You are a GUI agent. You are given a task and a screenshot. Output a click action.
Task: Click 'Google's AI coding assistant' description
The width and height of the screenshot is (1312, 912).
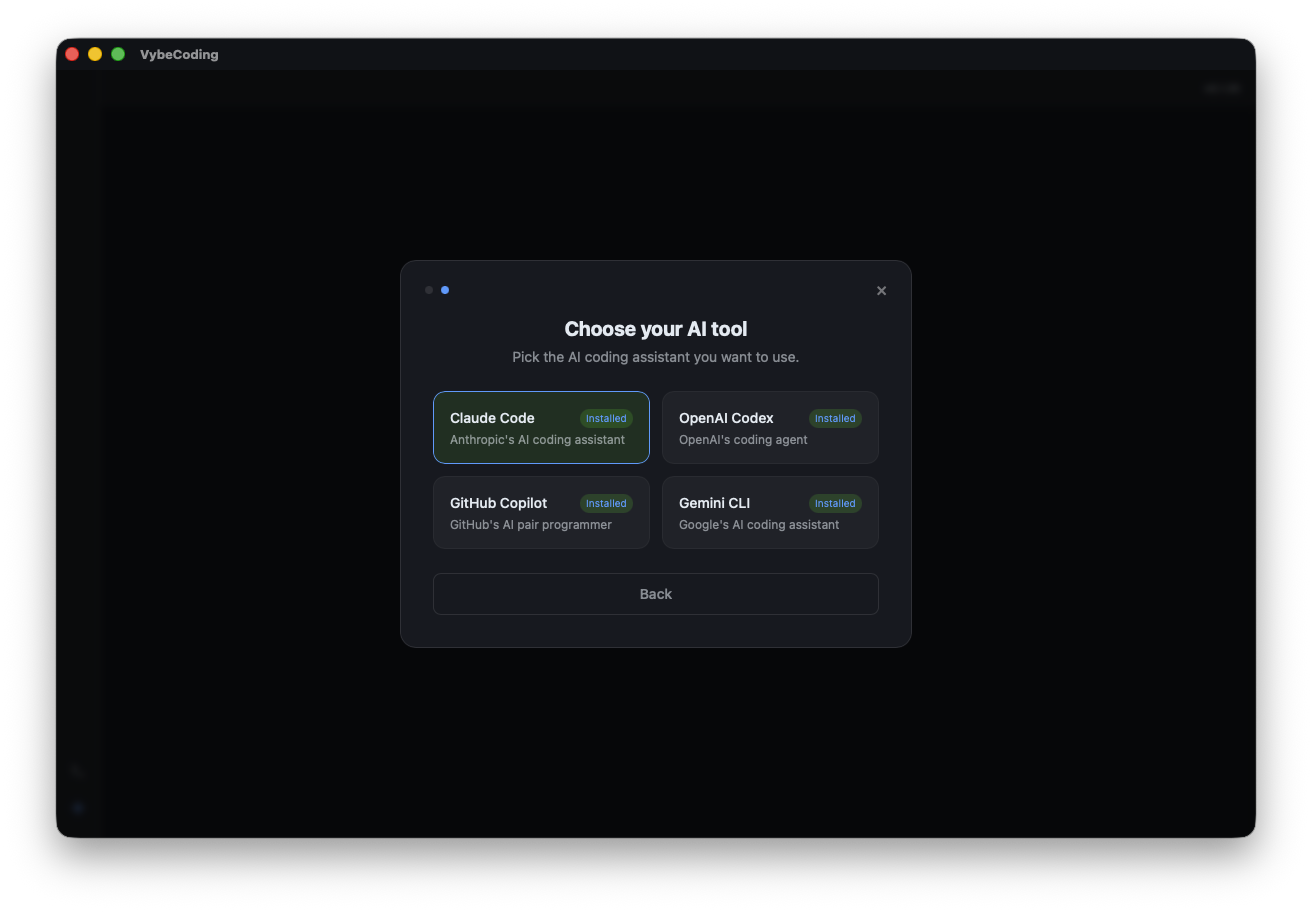click(x=759, y=525)
